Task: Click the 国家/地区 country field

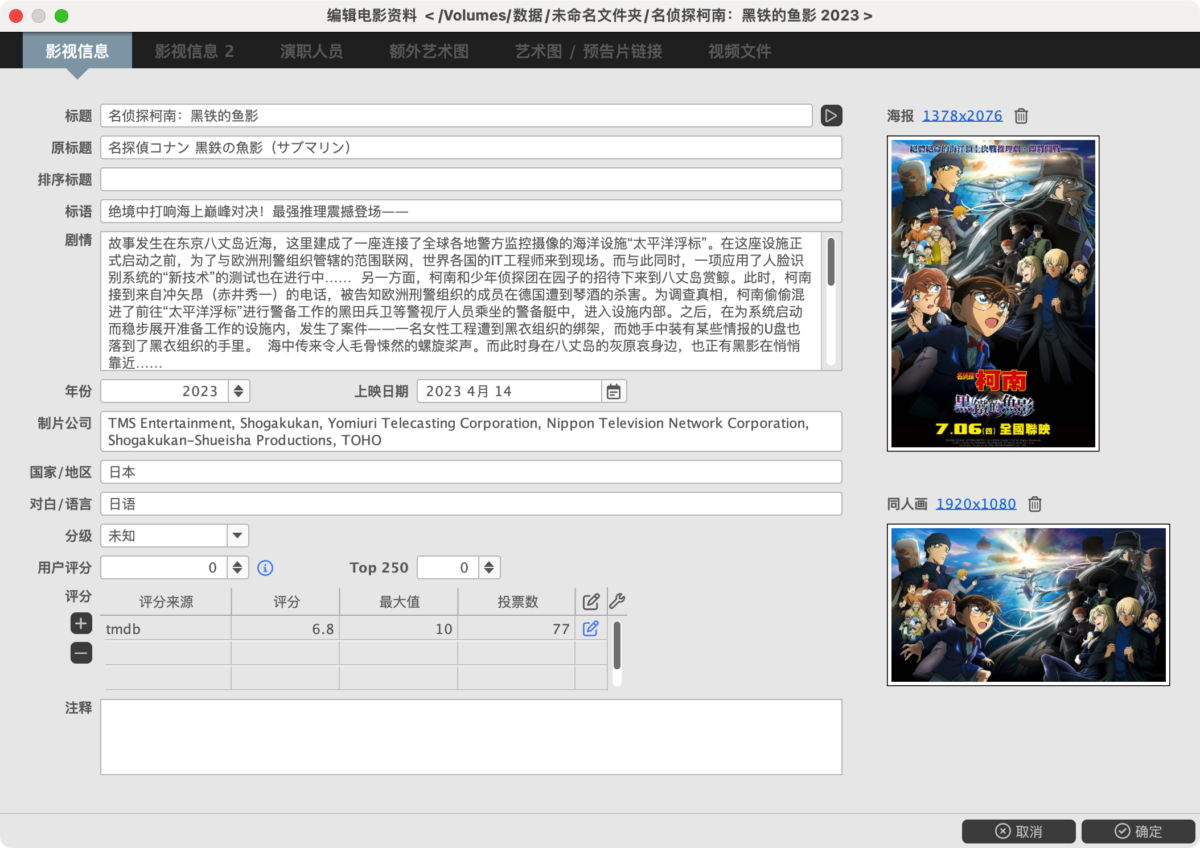Action: [471, 472]
